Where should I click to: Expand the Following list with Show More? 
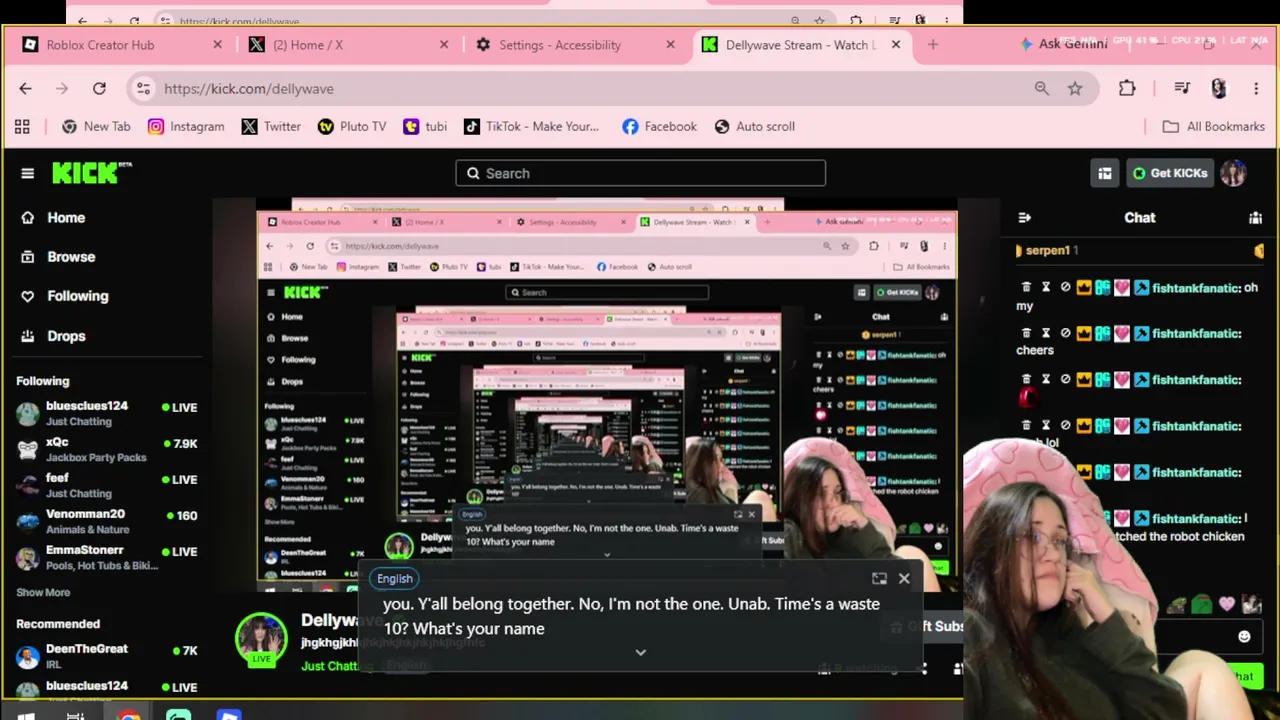(43, 592)
